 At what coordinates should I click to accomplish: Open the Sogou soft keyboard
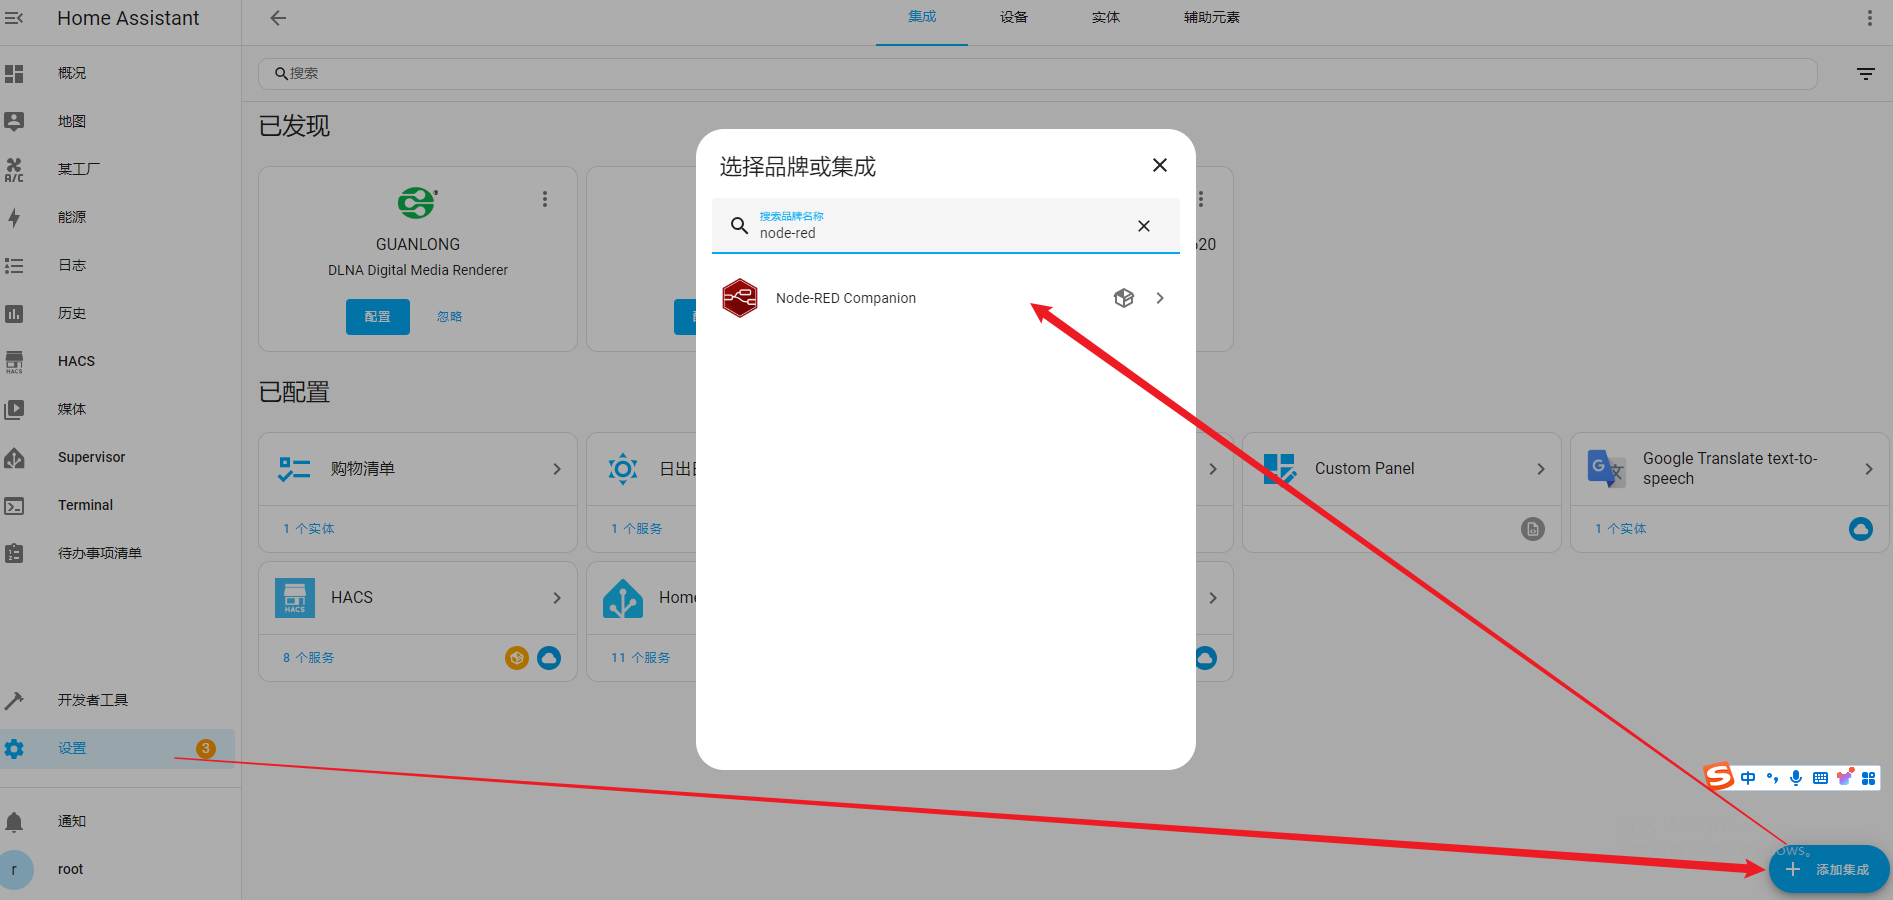point(1820,778)
